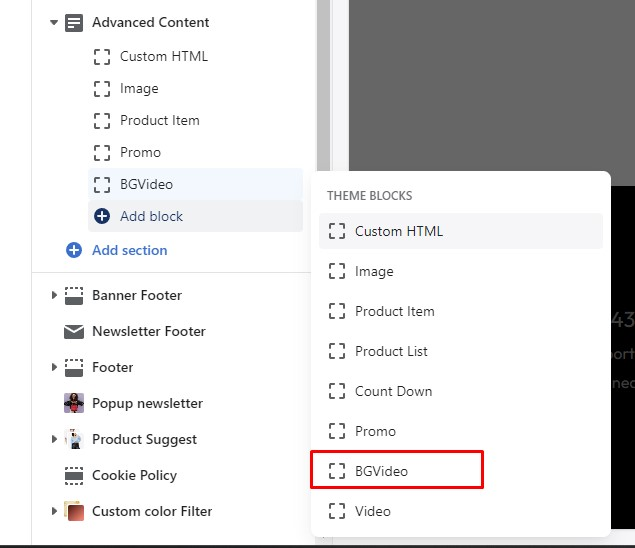This screenshot has width=635, height=548.
Task: Click the Popup newsletter thumbnail icon
Action: tap(74, 403)
